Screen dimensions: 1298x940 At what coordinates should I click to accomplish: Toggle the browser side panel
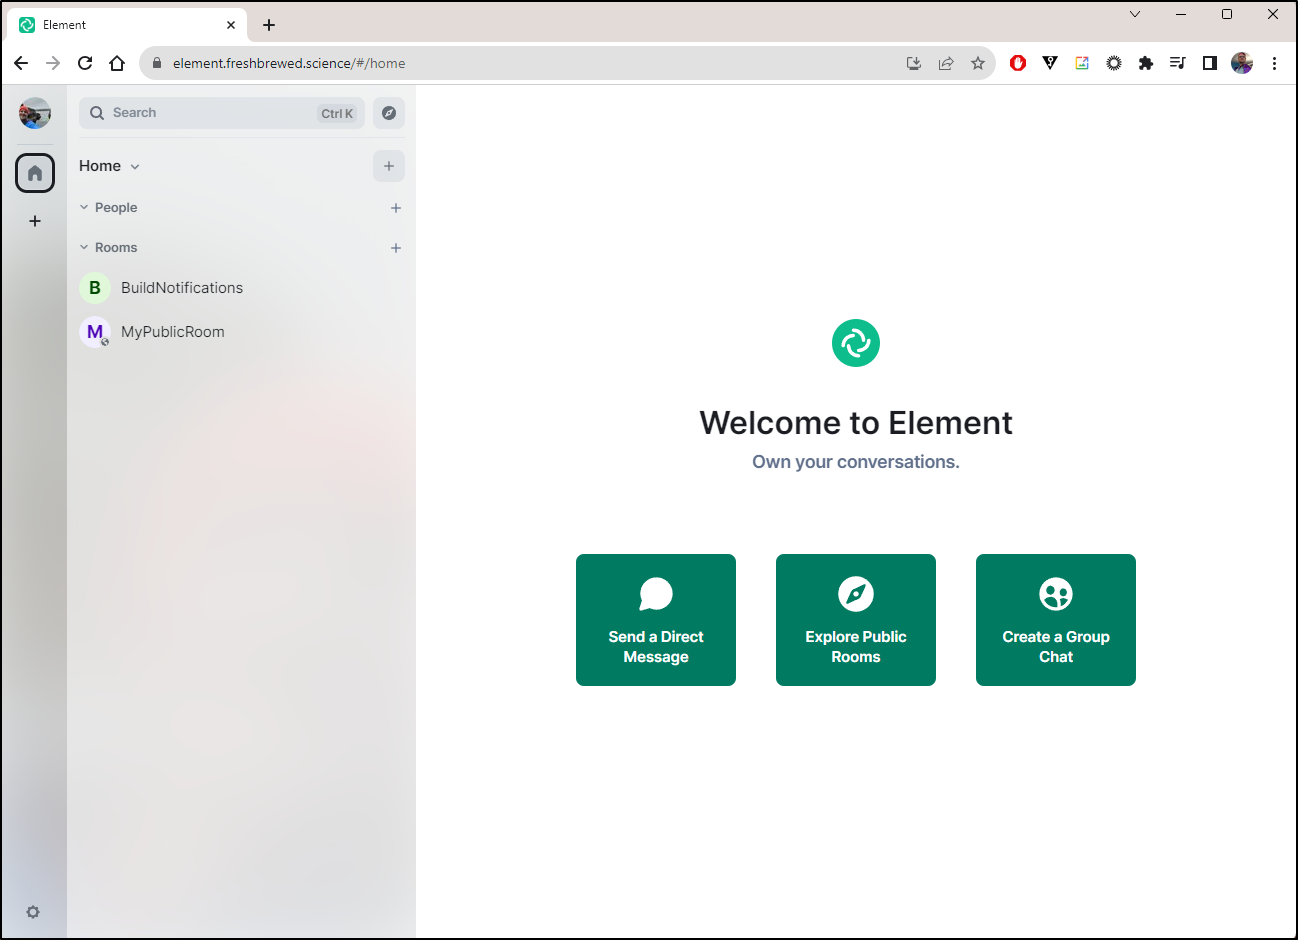click(x=1210, y=63)
